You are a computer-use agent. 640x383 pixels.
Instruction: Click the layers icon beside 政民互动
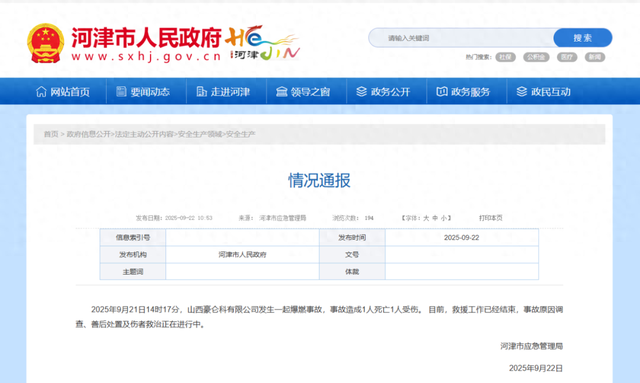(x=522, y=91)
